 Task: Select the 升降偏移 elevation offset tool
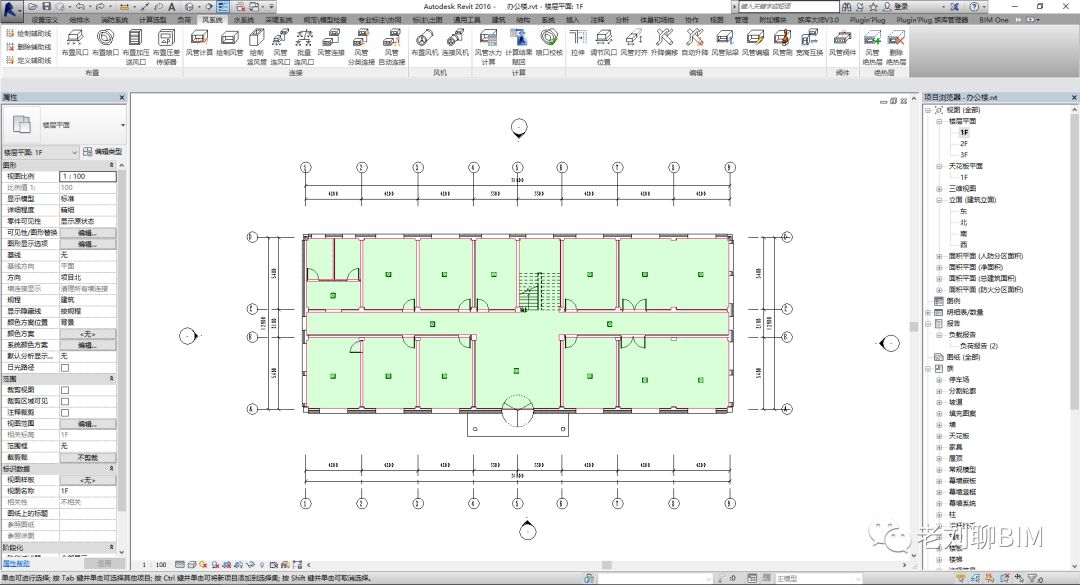(664, 42)
